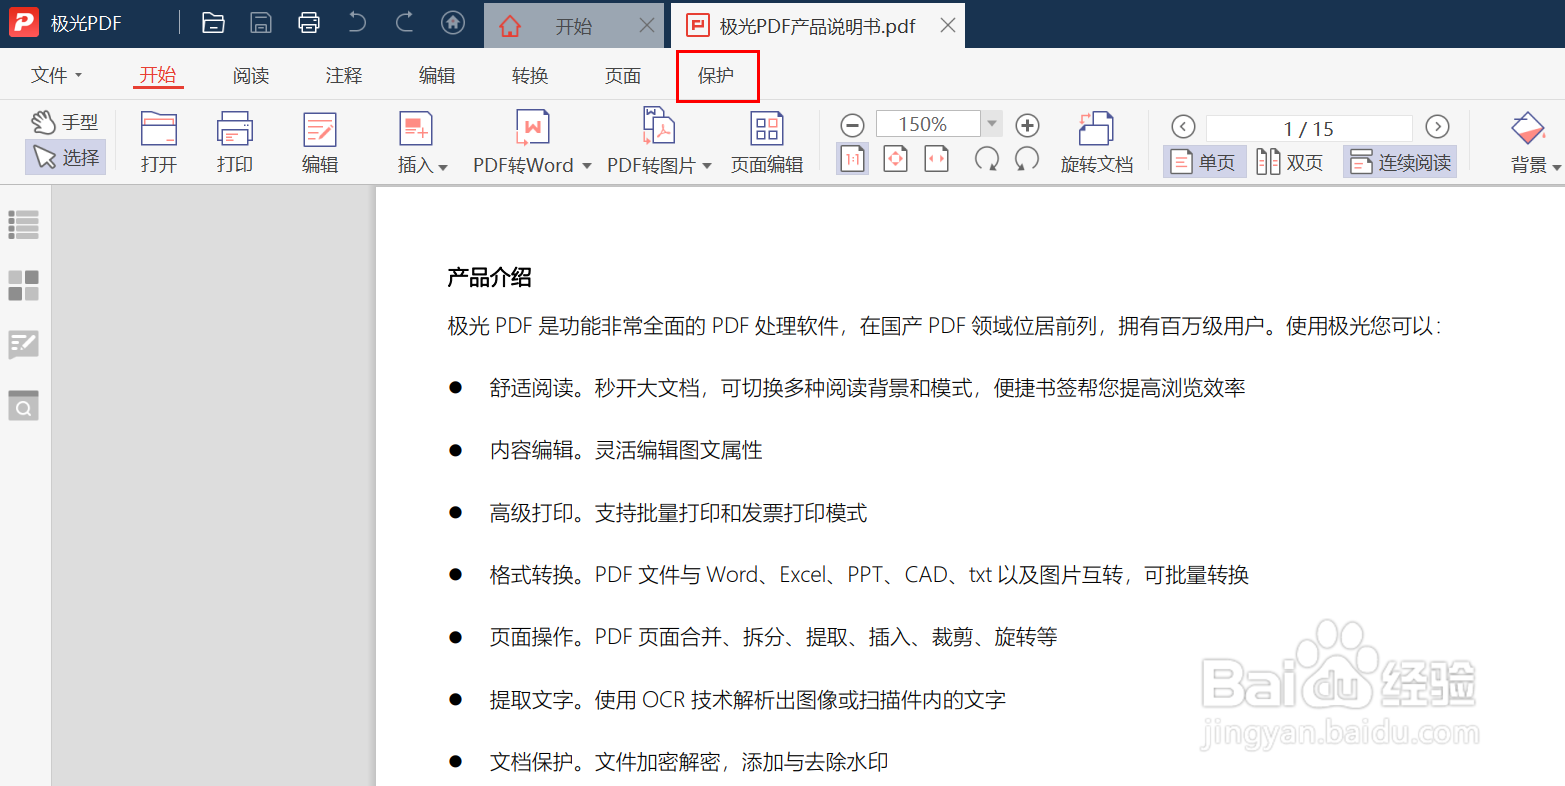Close the 开始 document tab

tap(648, 26)
